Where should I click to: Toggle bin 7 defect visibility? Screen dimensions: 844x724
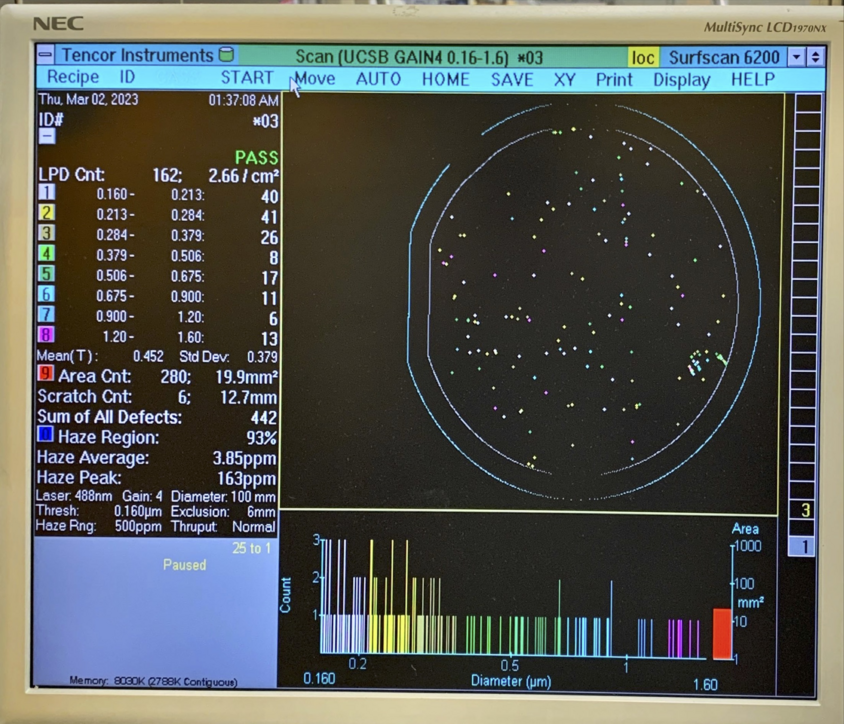[x=45, y=315]
